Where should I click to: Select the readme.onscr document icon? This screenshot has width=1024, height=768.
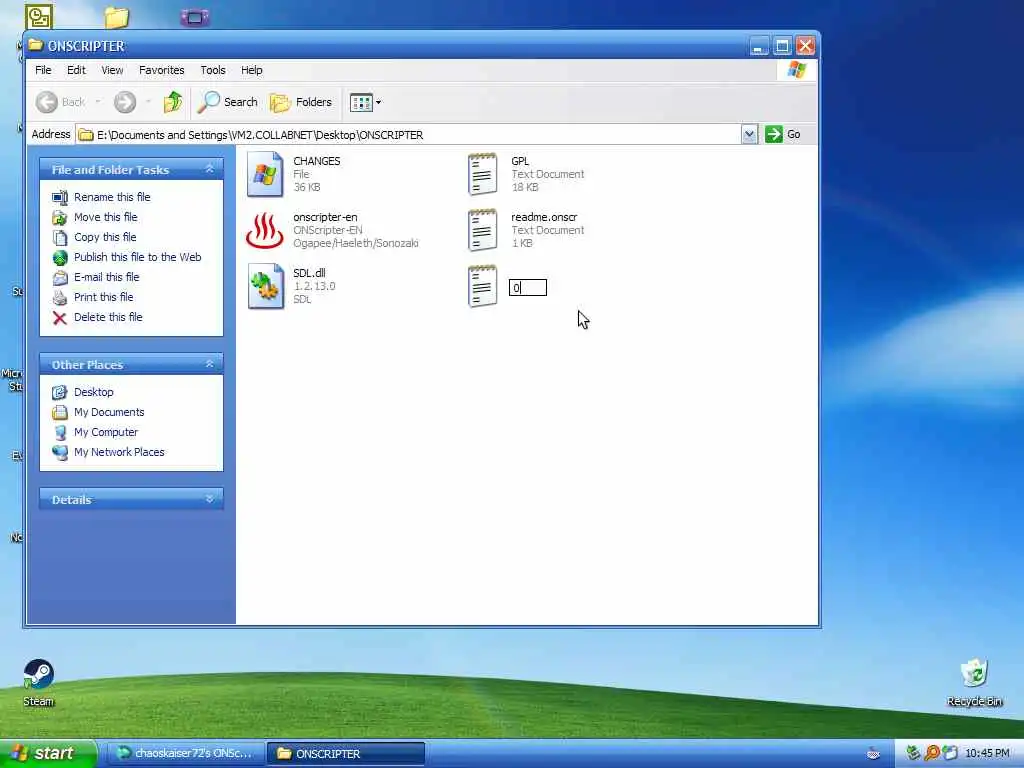tap(483, 230)
